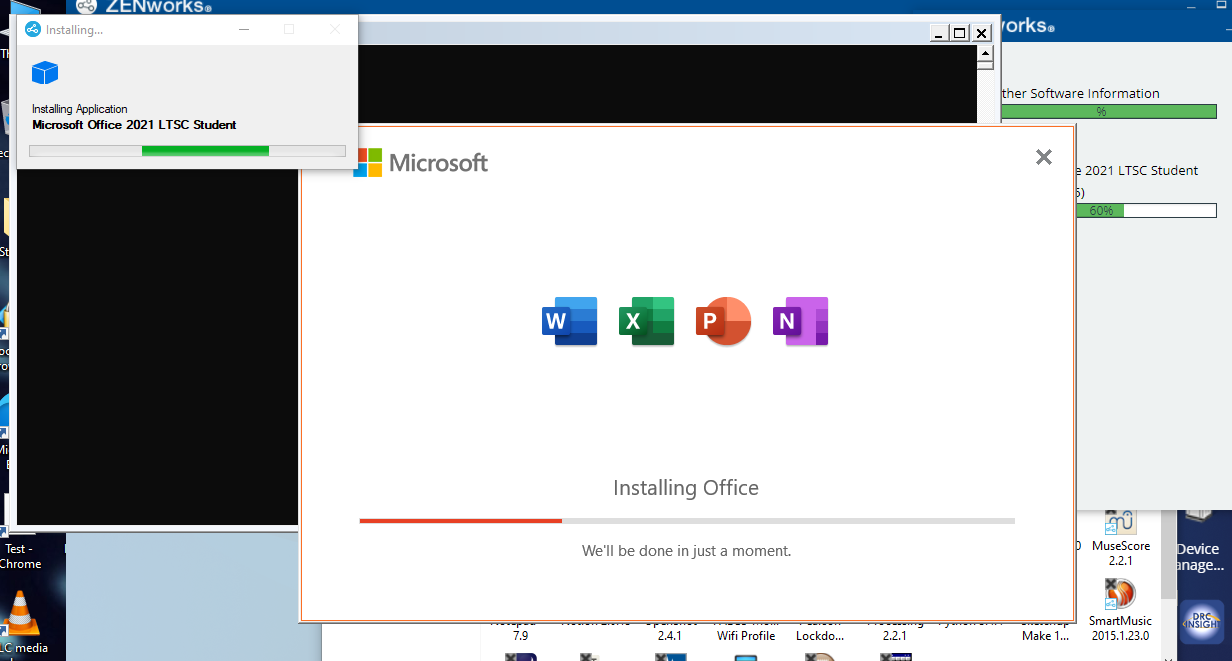
Task: Click the Other Software Information progress bar
Action: click(x=1108, y=112)
